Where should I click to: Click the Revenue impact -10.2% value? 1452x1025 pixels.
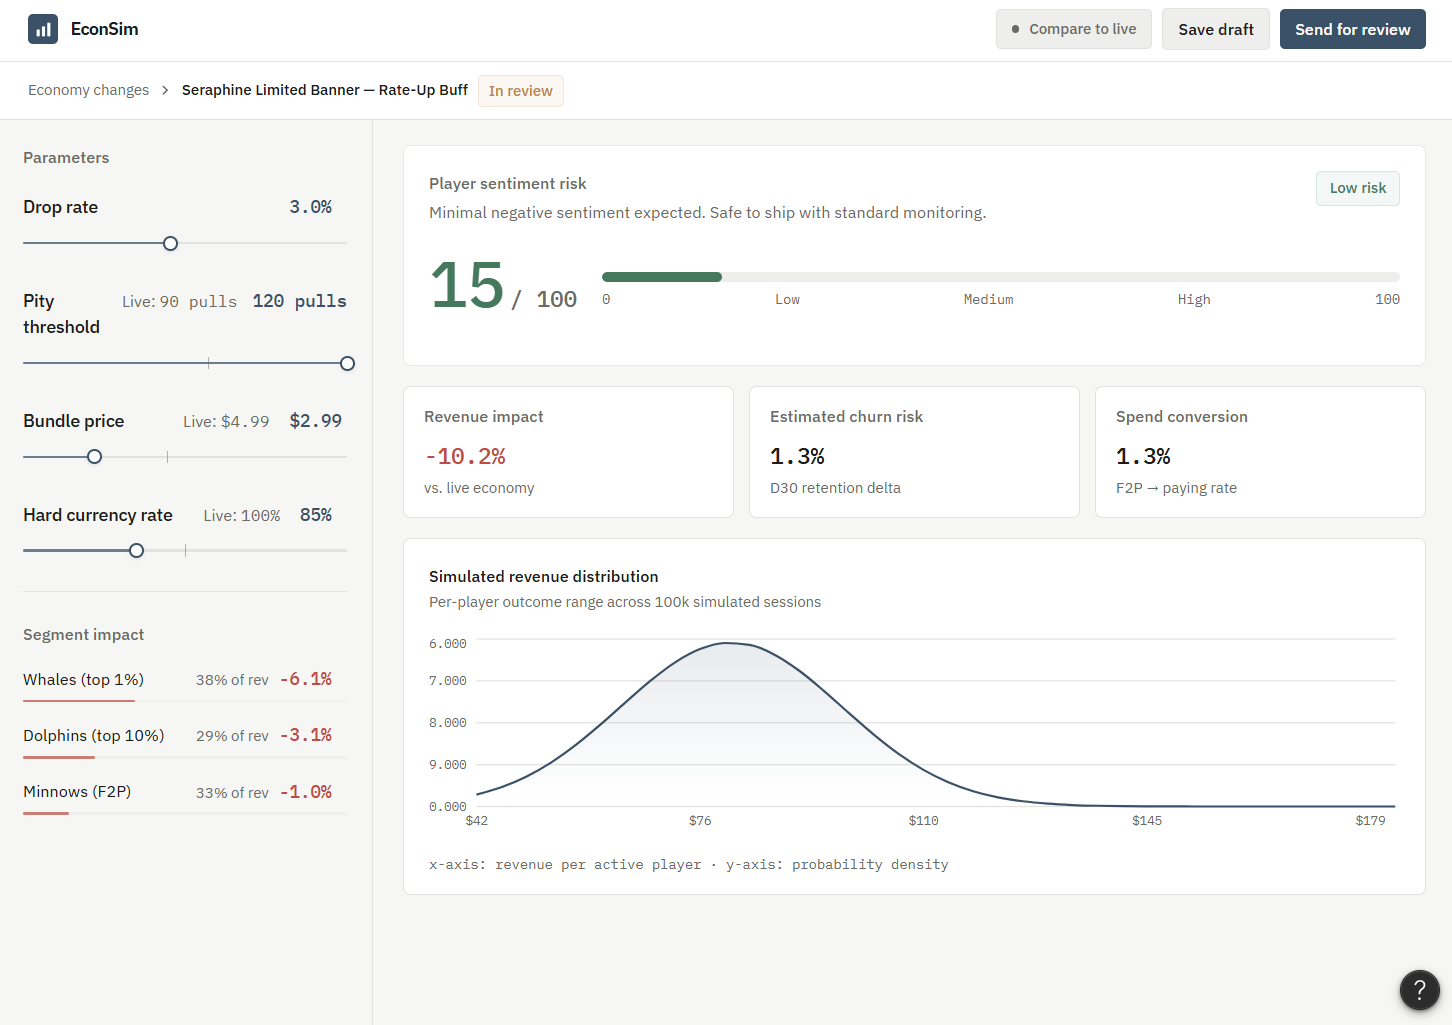[465, 456]
